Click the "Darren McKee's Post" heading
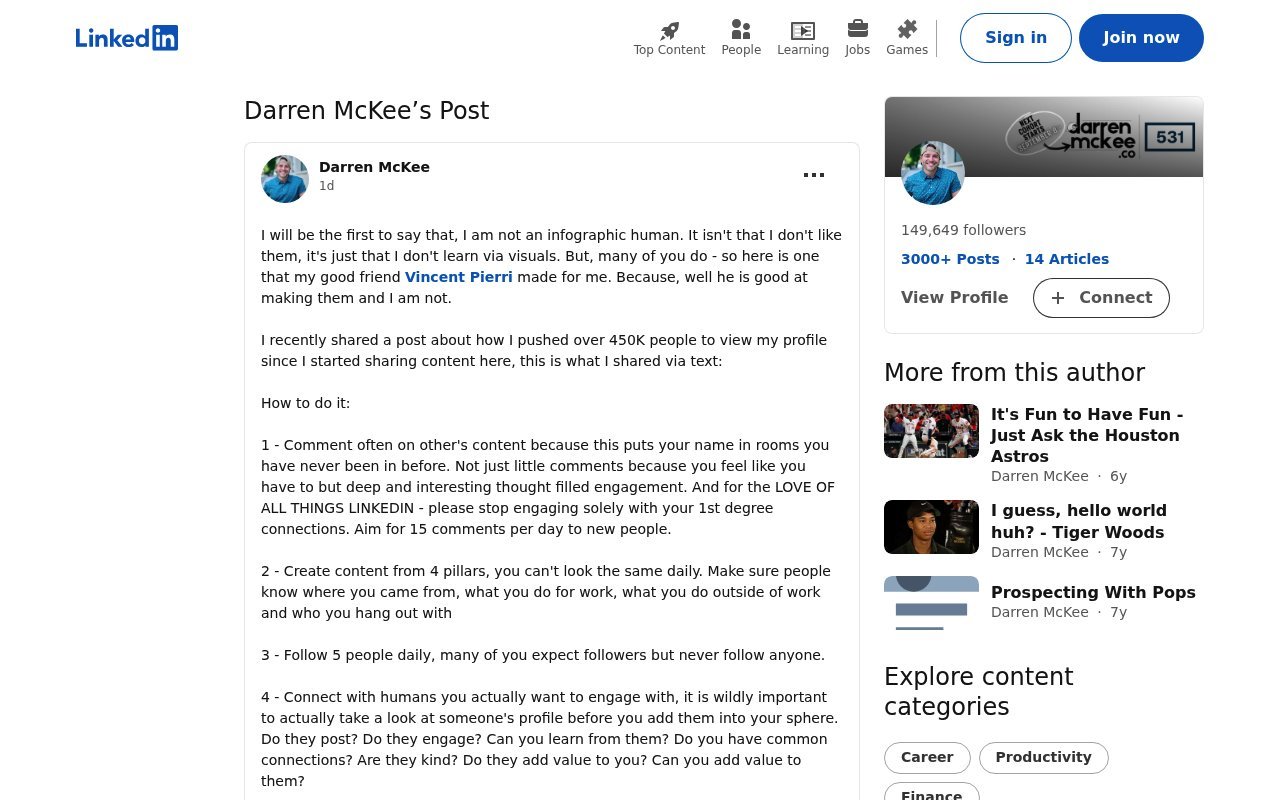 click(x=367, y=111)
